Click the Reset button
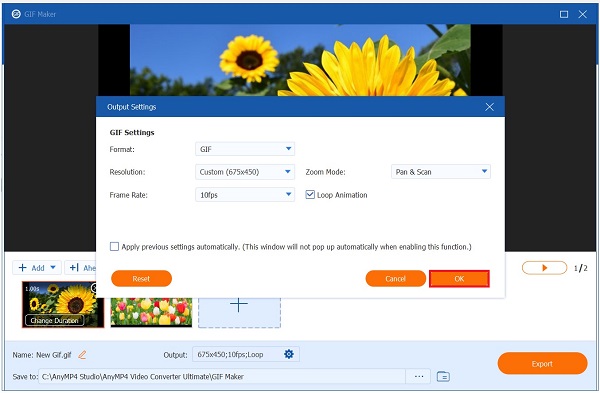600x393 pixels. pos(141,279)
